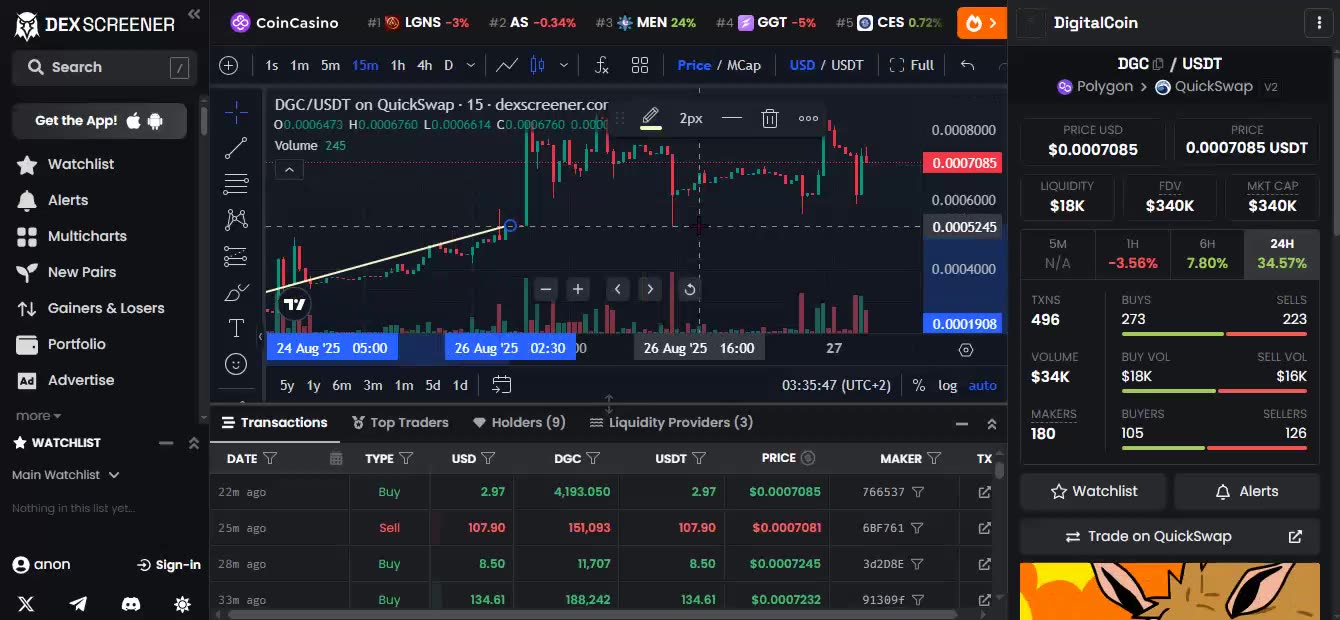The height and width of the screenshot is (620, 1340).
Task: Open the chart layout grid selector
Action: 640,65
